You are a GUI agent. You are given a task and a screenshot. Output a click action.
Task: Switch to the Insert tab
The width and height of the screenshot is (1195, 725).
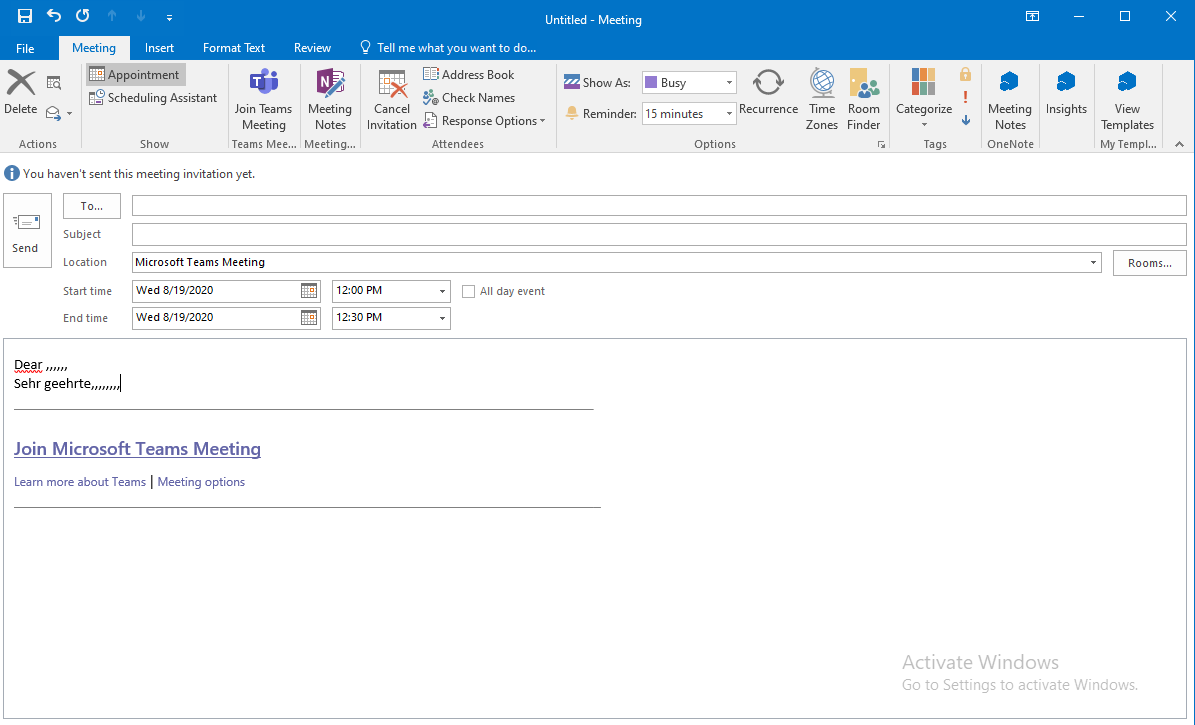[x=159, y=48]
